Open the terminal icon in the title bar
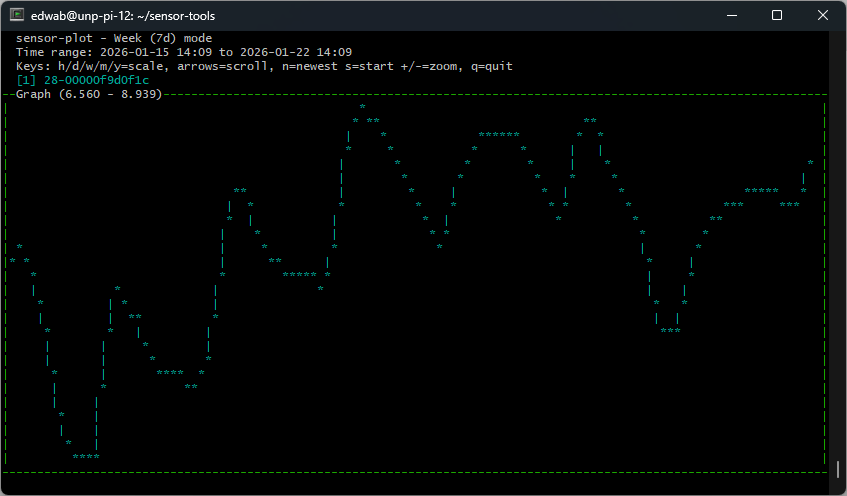The width and height of the screenshot is (847, 496). (17, 15)
